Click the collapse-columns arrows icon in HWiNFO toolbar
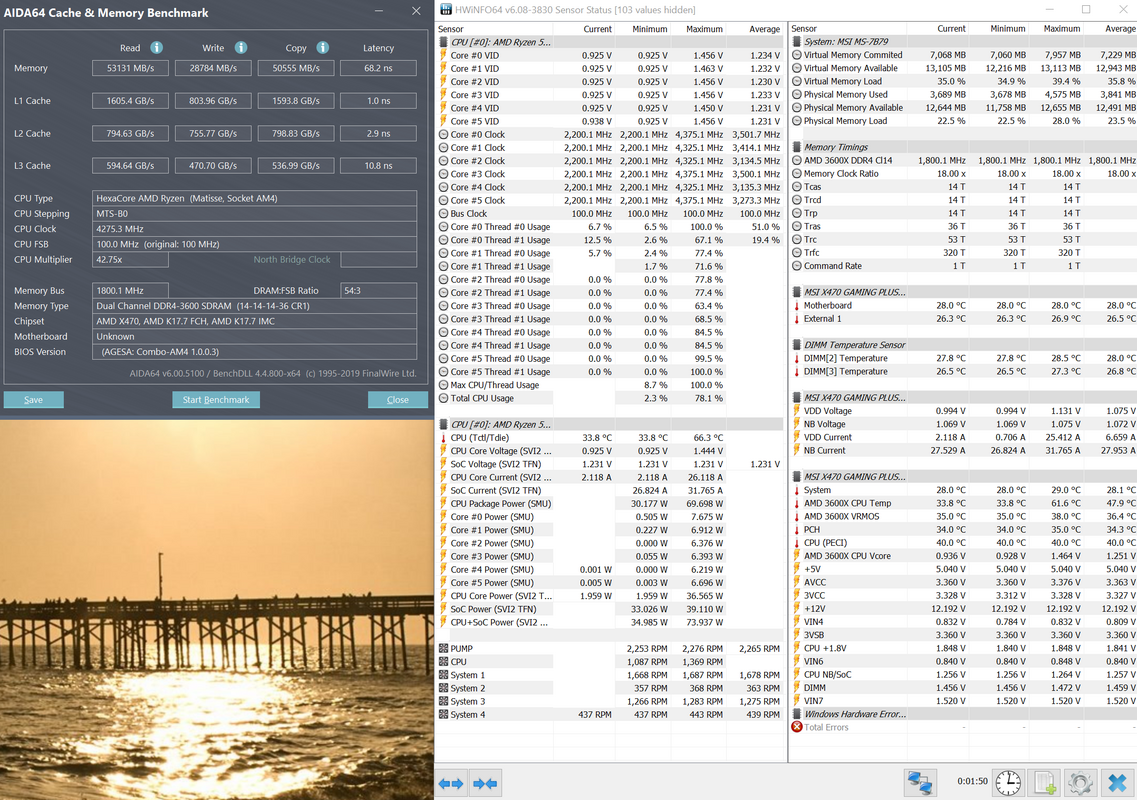This screenshot has width=1137, height=800. coord(483,783)
